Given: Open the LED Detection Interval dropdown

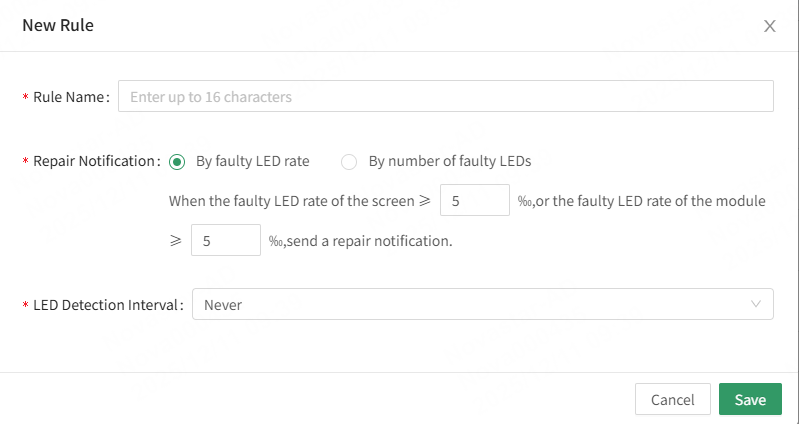Looking at the screenshot, I should point(482,305).
